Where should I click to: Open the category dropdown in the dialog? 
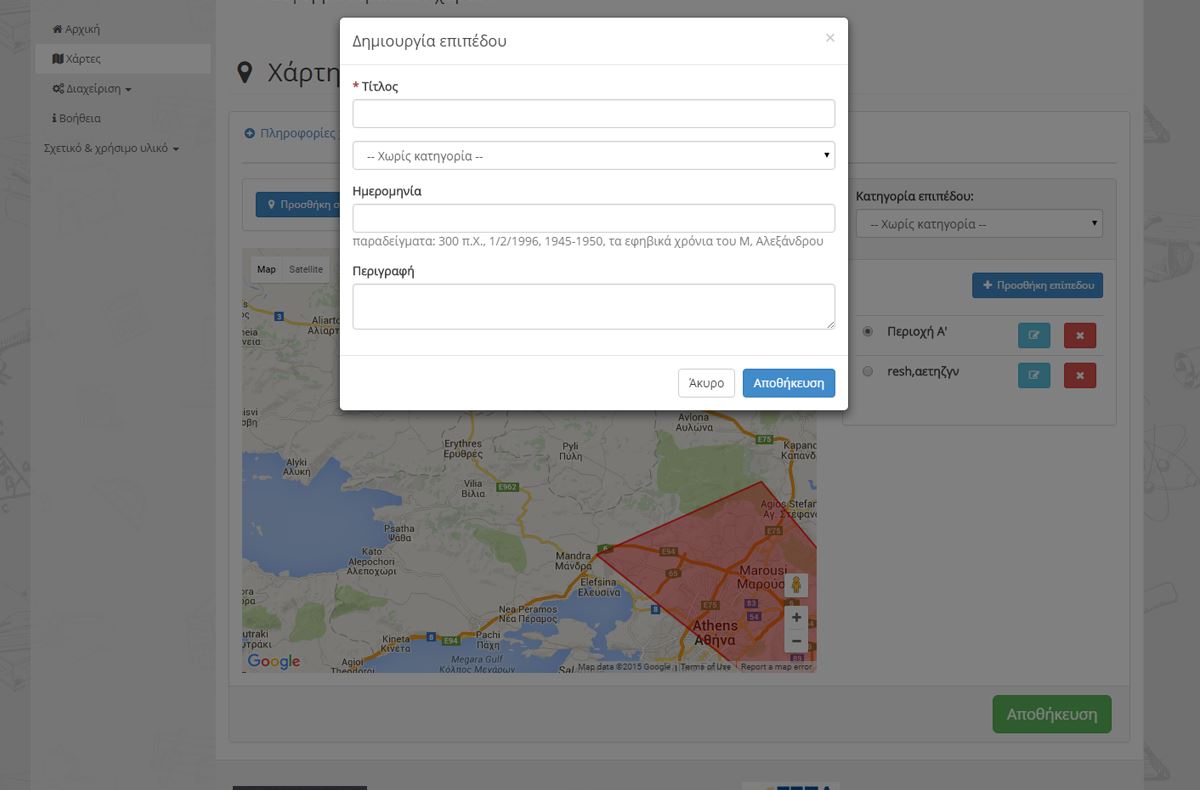pos(593,156)
